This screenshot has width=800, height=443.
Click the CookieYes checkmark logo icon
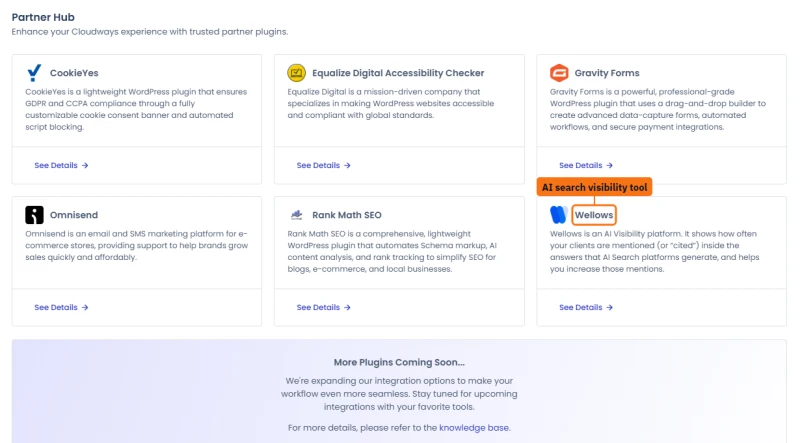tap(34, 73)
